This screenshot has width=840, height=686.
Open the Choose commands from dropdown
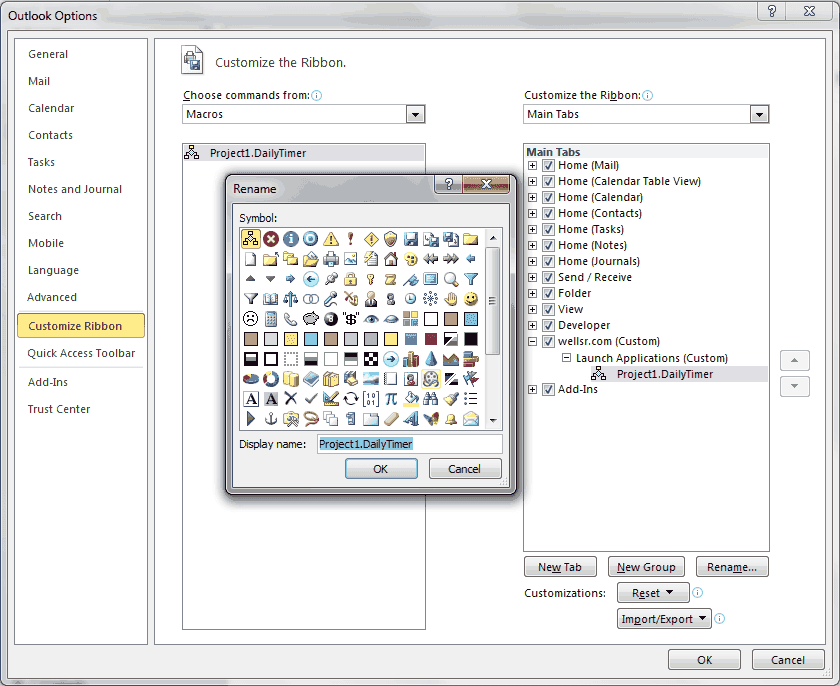tap(416, 114)
